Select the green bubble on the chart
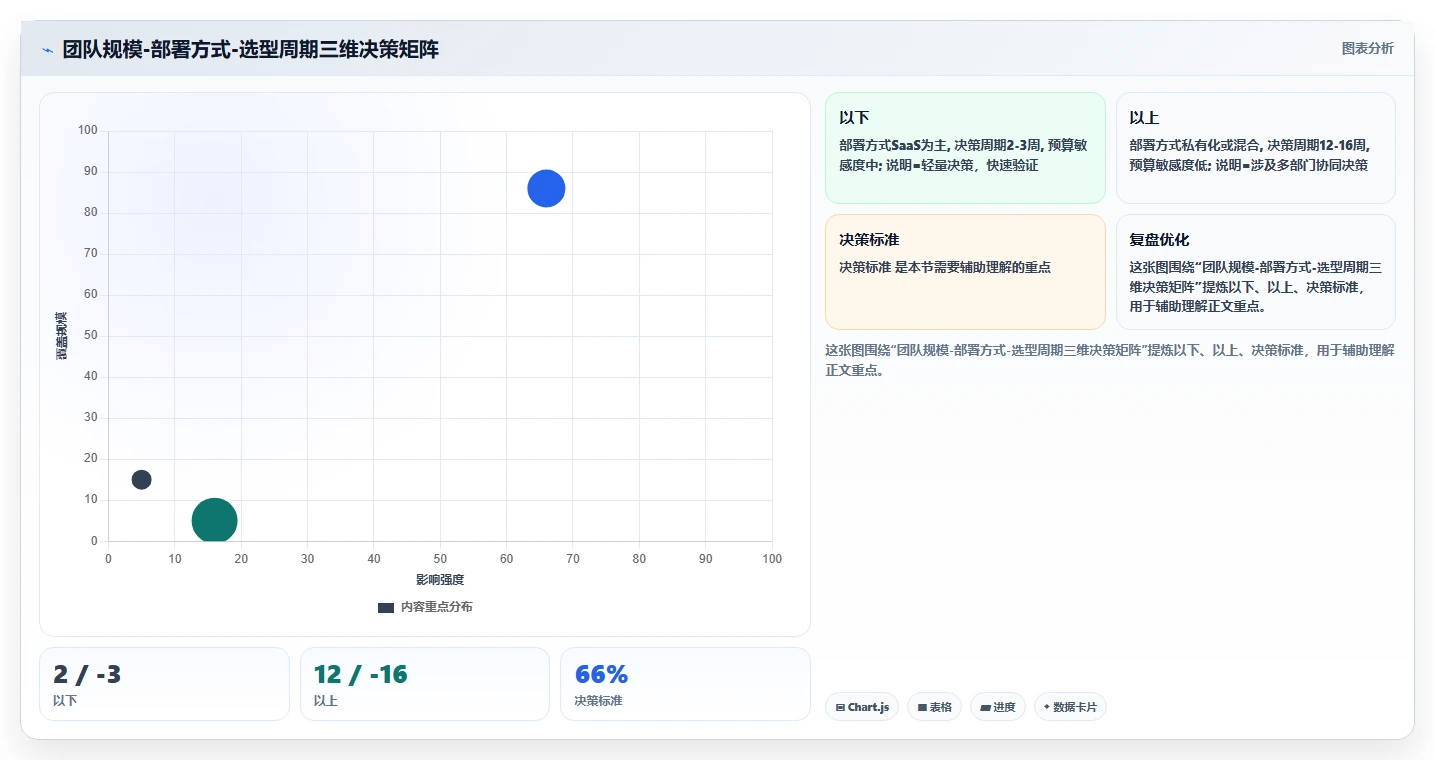1435x760 pixels. 214,520
